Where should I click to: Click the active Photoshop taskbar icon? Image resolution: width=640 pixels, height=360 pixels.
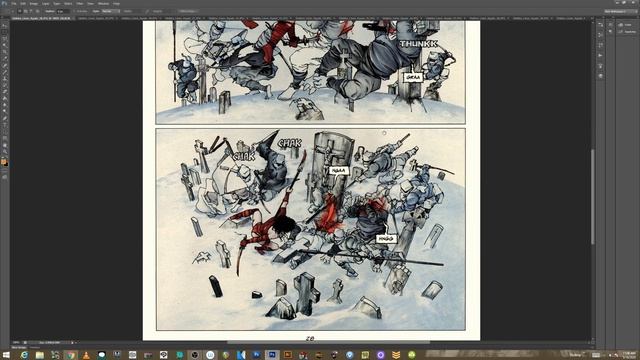click(x=272, y=354)
